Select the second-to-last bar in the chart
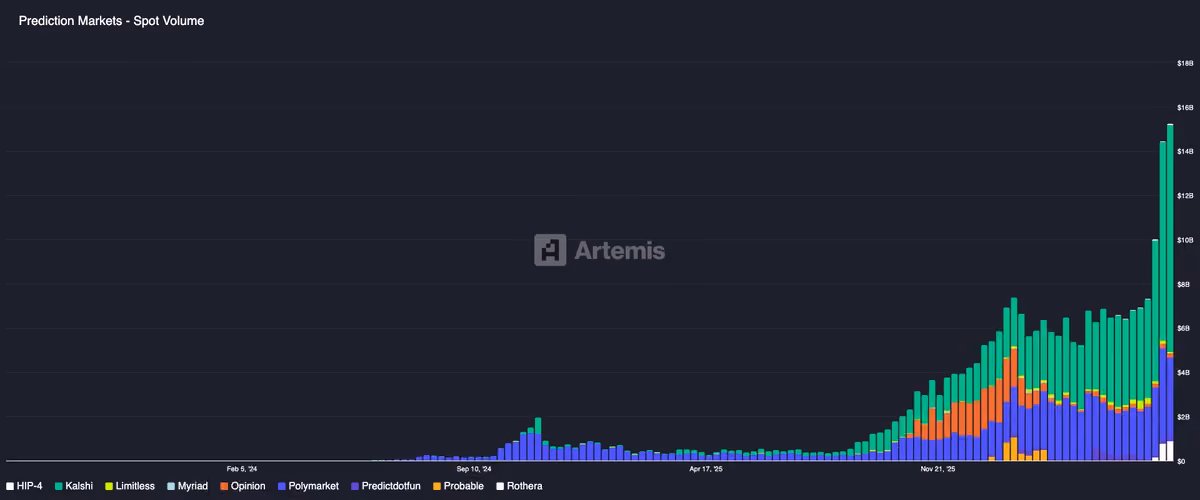The width and height of the screenshot is (1200, 500). pos(1162,301)
